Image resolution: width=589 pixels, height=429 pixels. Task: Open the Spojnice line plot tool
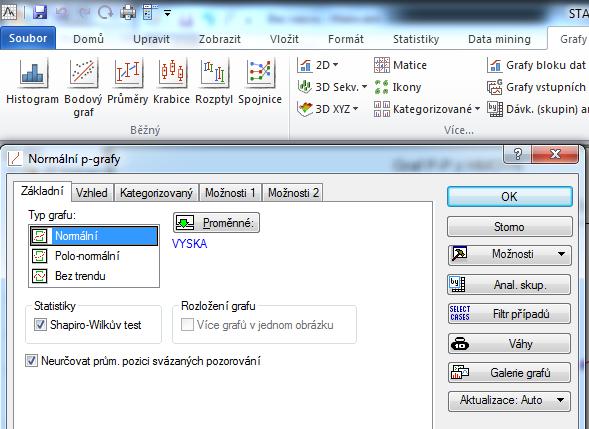pos(260,82)
